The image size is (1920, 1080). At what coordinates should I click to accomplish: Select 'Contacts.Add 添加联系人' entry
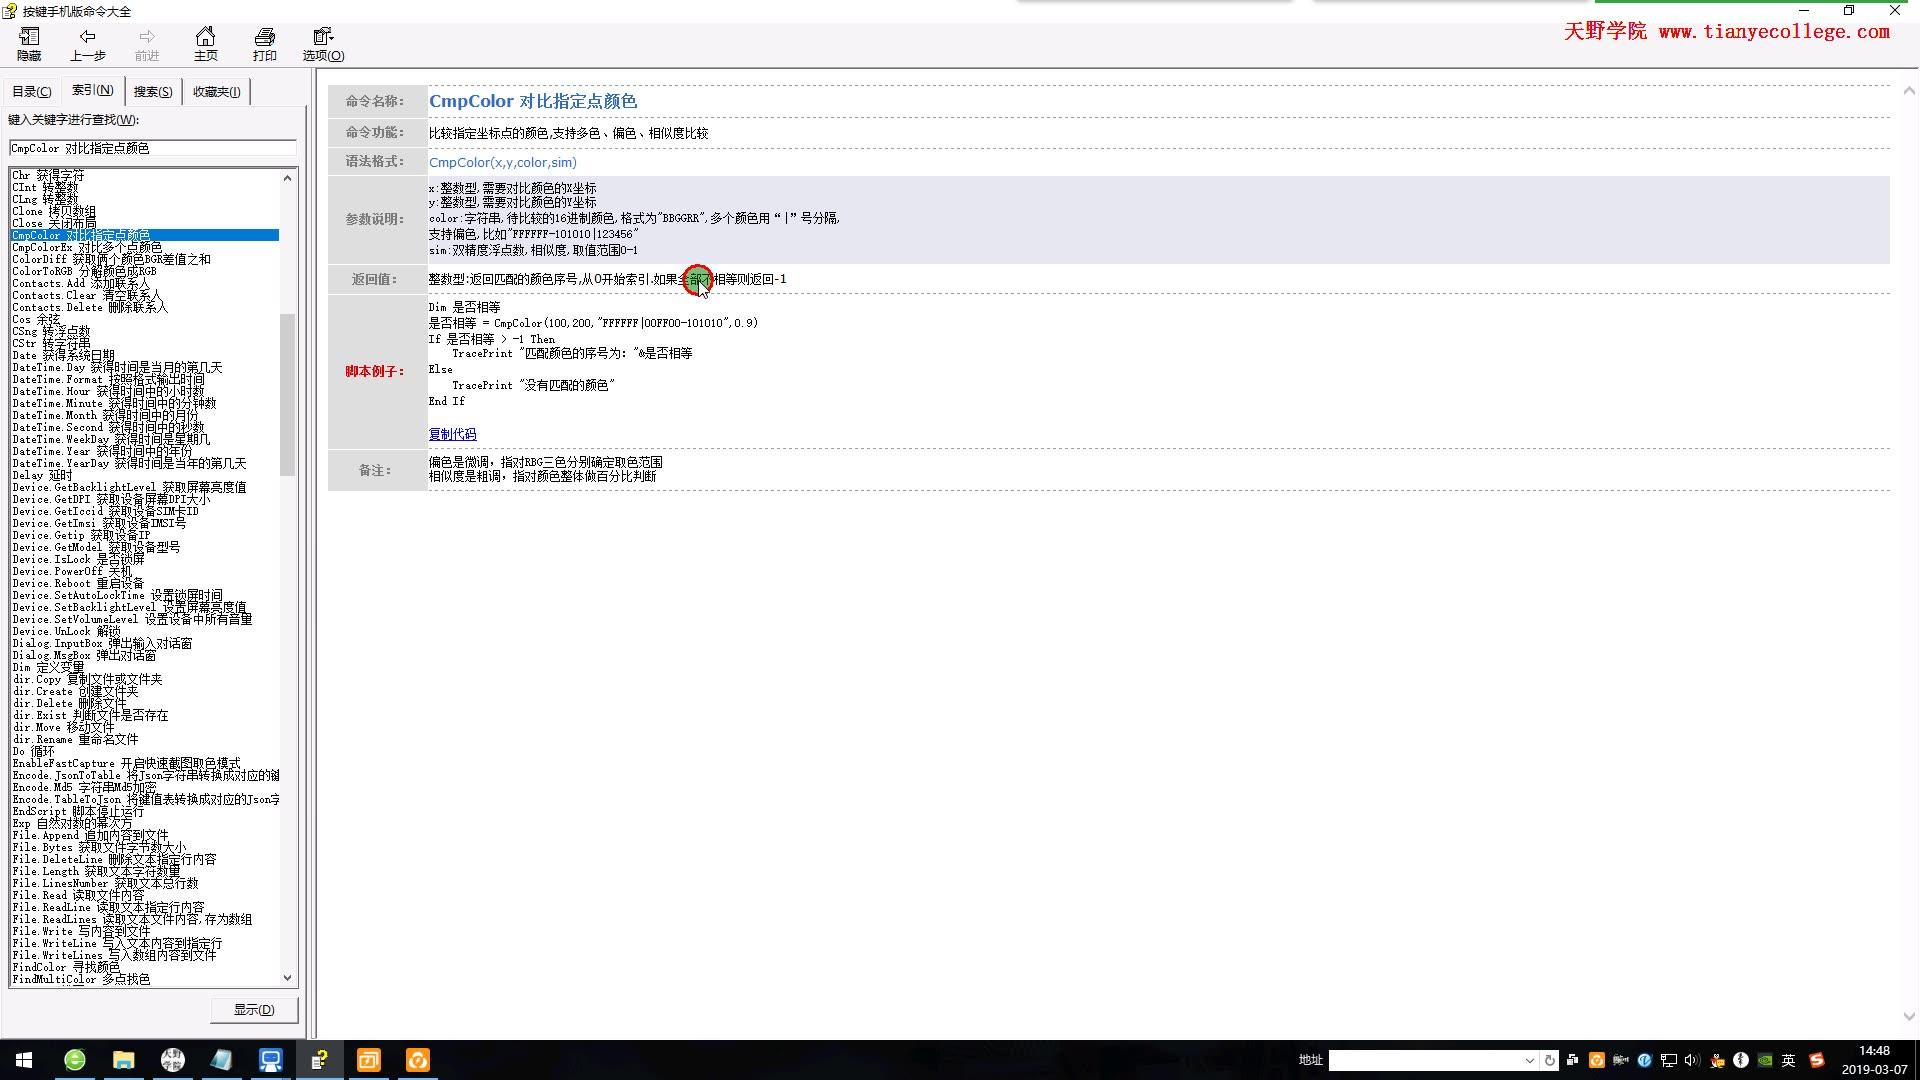(80, 283)
